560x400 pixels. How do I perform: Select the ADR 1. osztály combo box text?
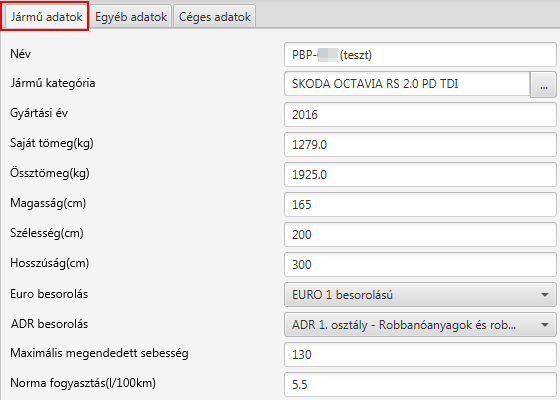(x=404, y=325)
